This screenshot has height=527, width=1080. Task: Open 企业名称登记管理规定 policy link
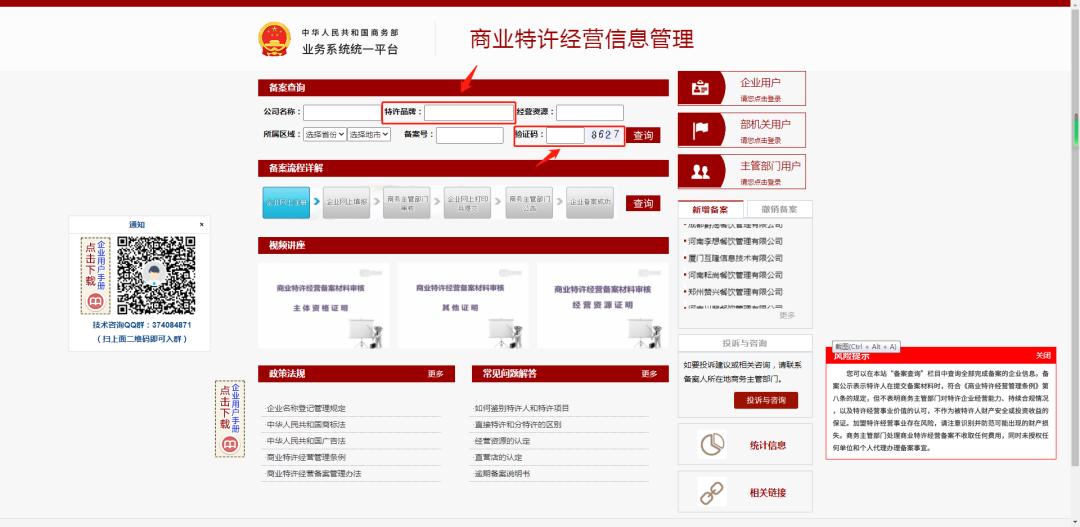(x=307, y=408)
